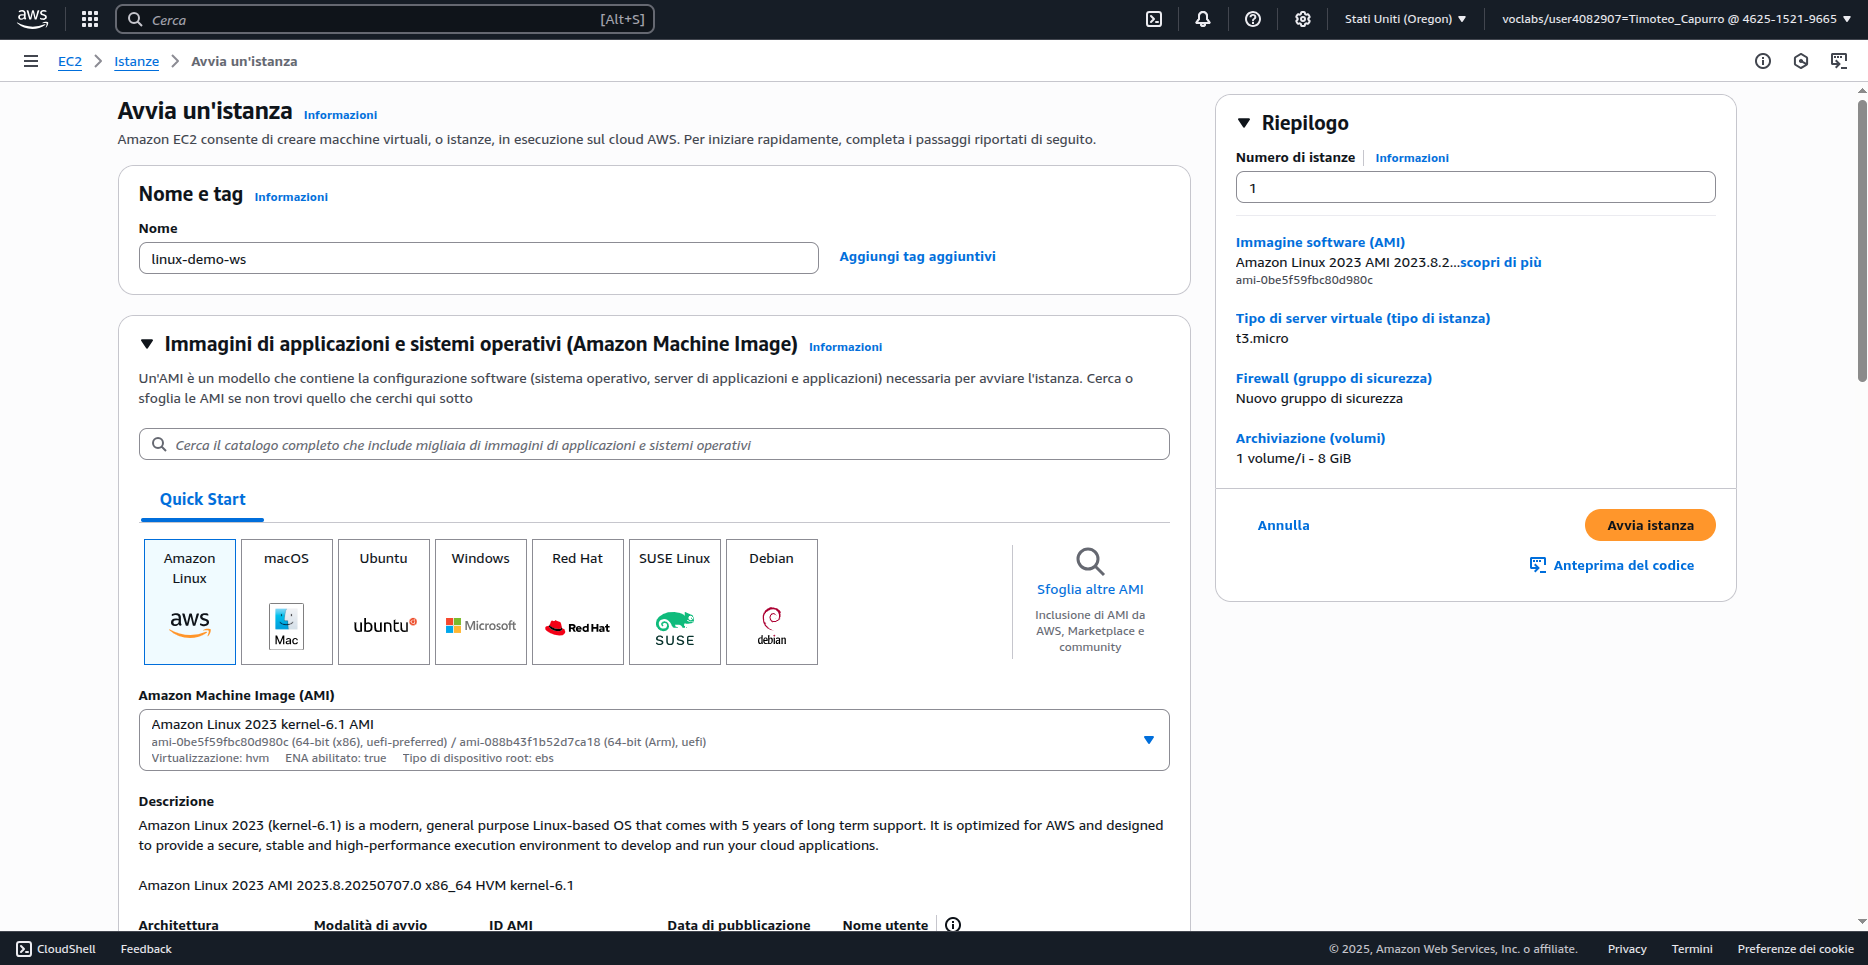1868x965 pixels.
Task: Click the AMI catalog search field
Action: point(654,444)
